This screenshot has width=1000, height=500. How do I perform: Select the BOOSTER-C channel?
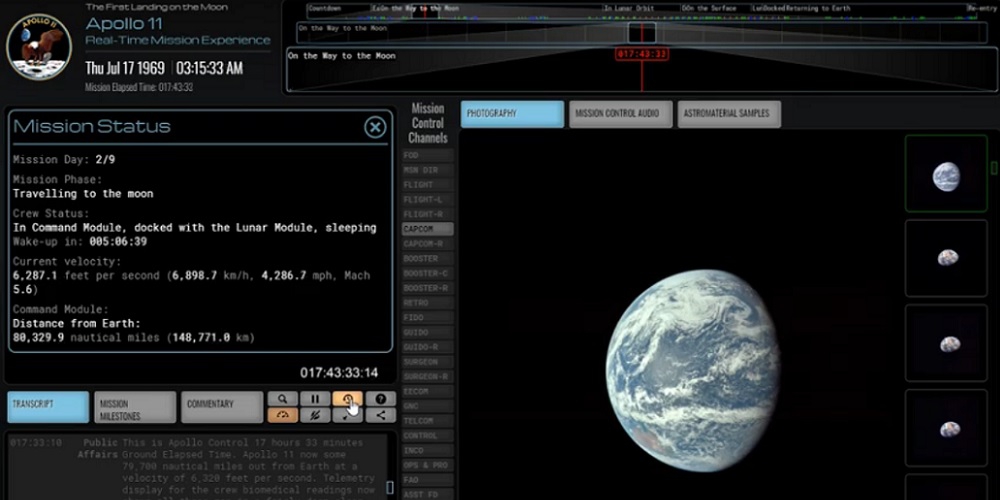428,273
